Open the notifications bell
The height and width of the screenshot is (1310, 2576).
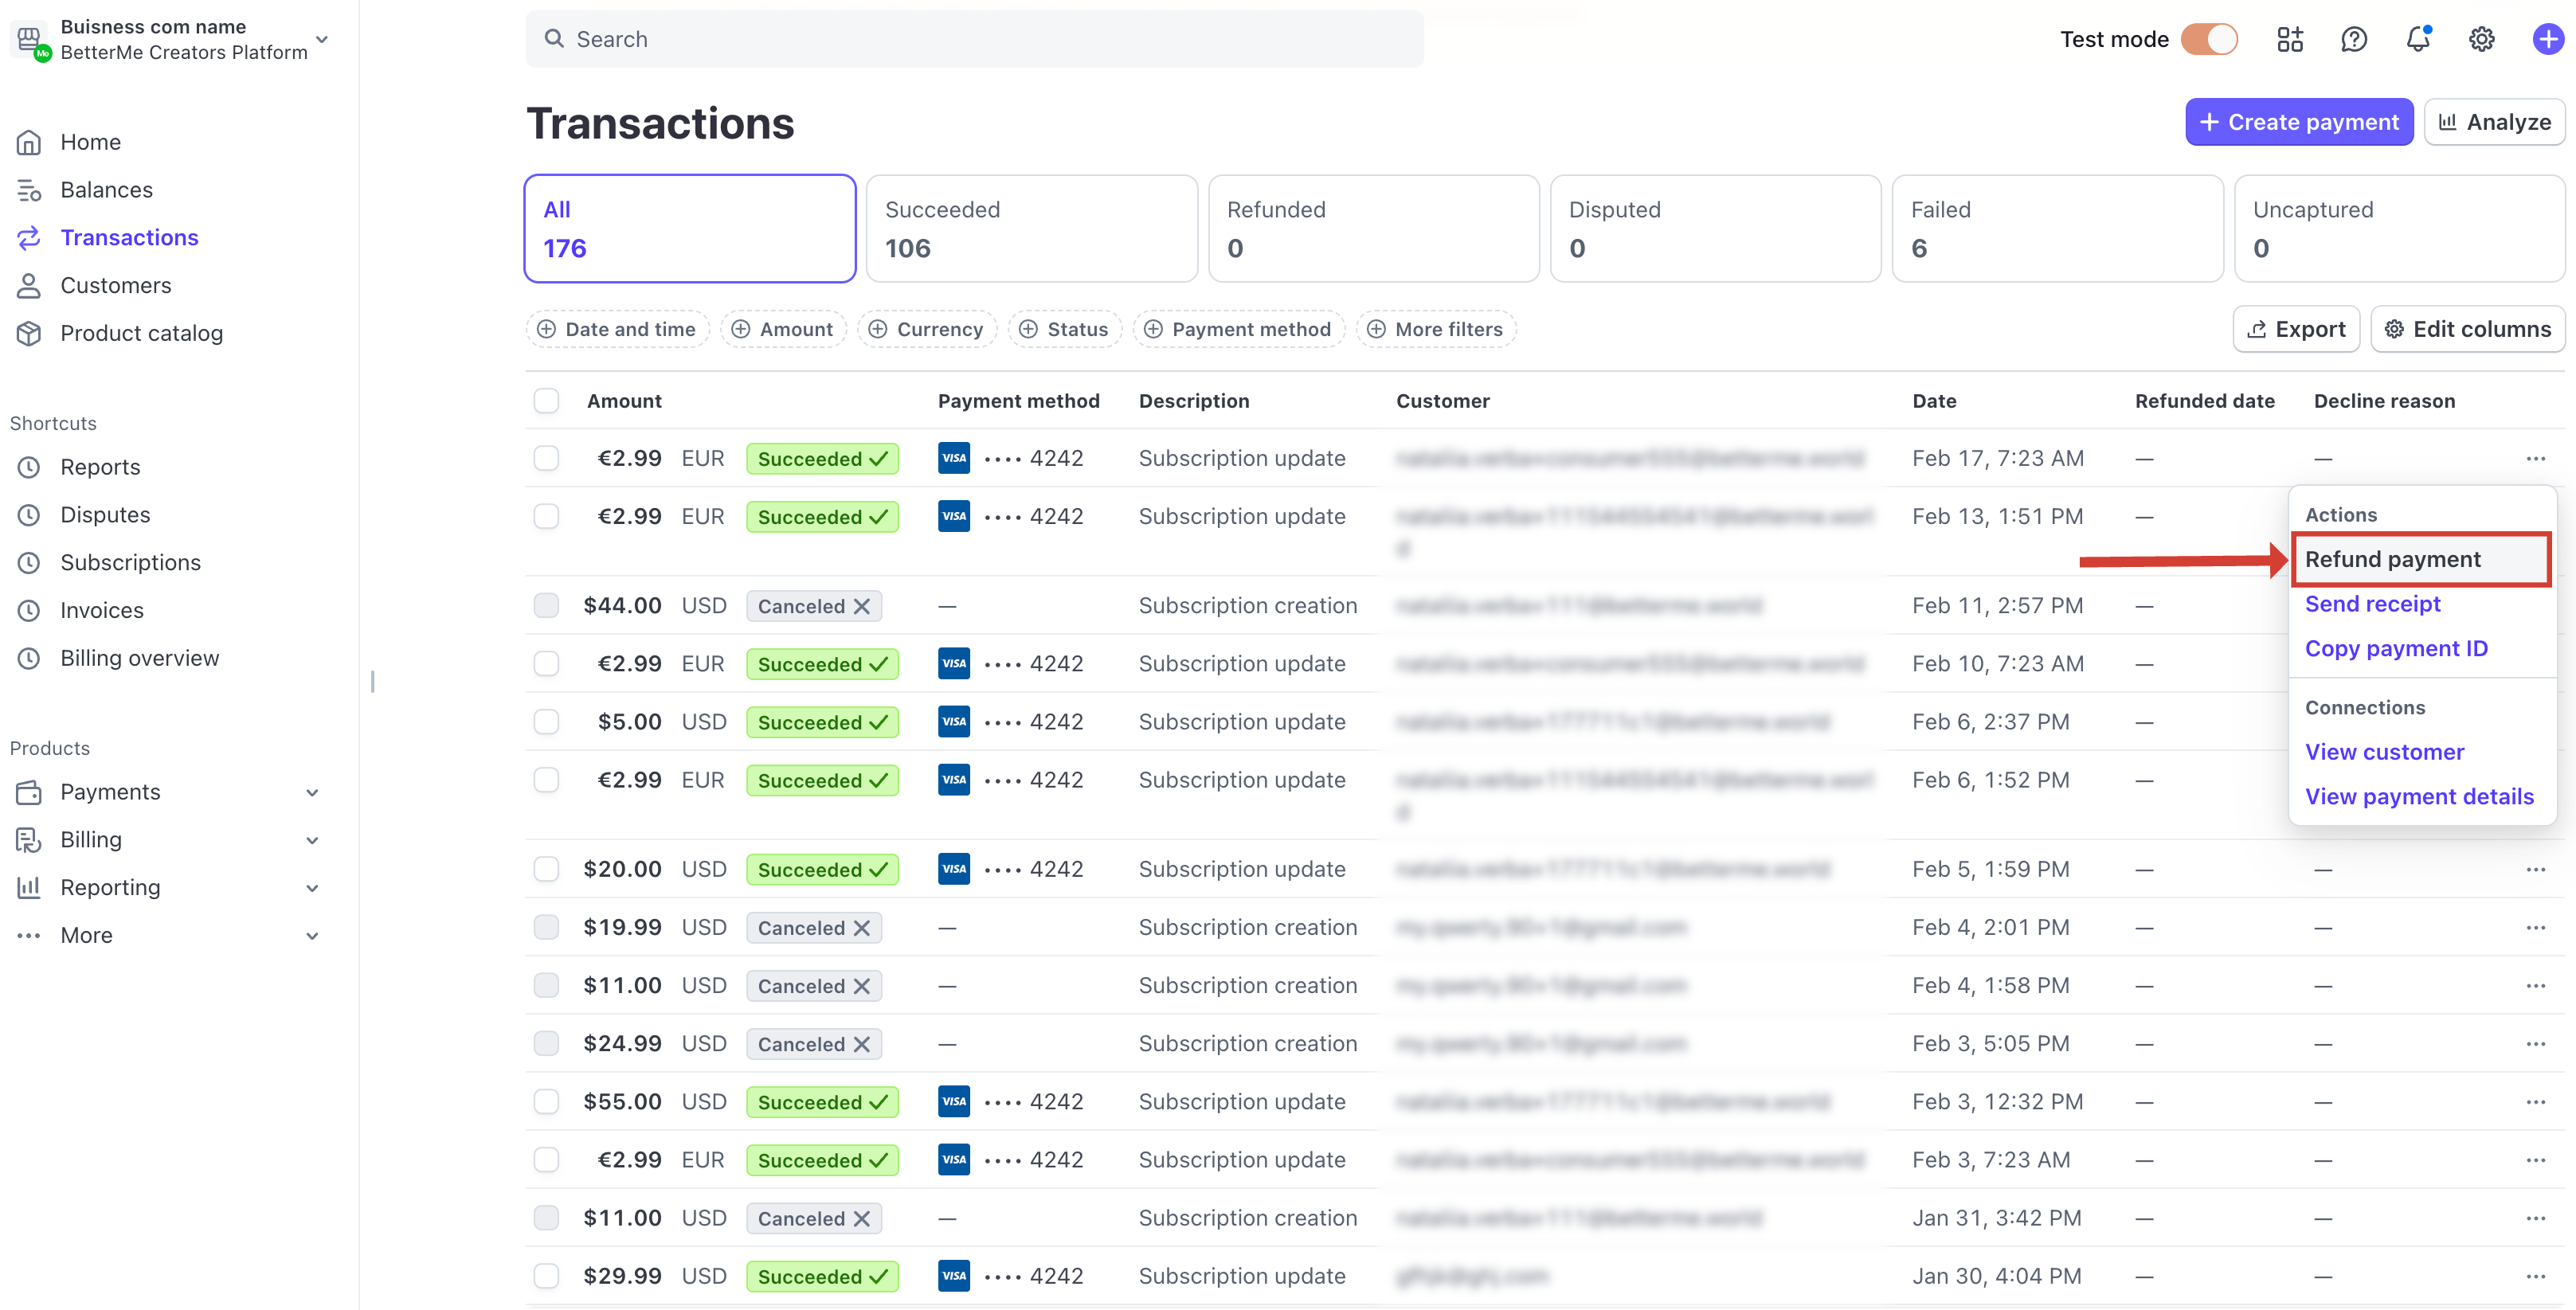point(2419,39)
